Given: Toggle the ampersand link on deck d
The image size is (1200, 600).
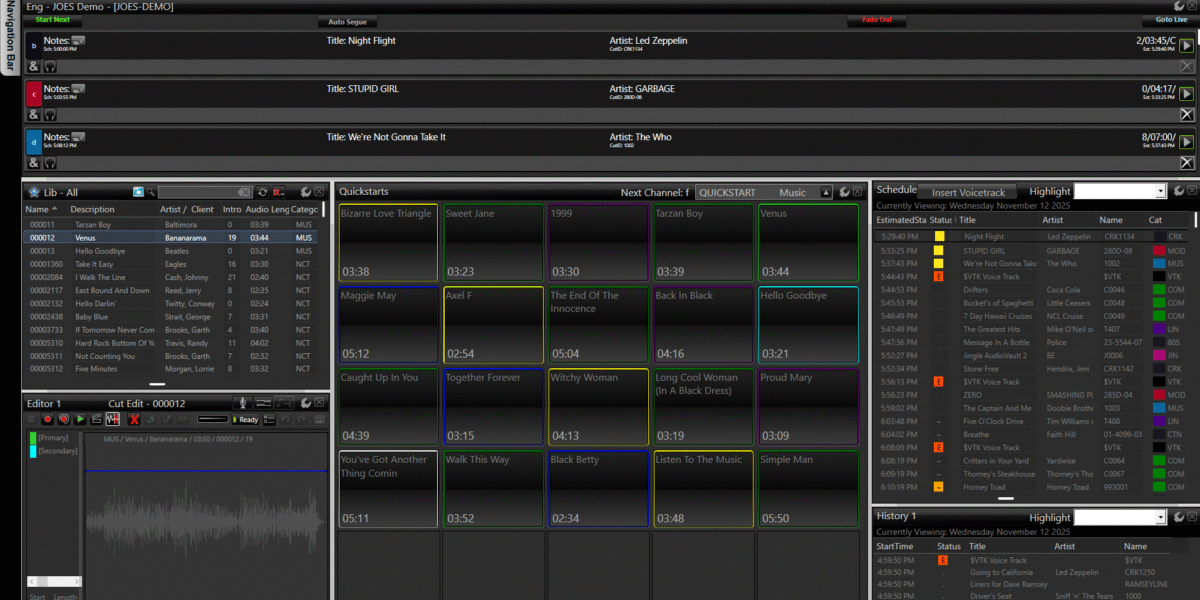Looking at the screenshot, I should coord(33,163).
